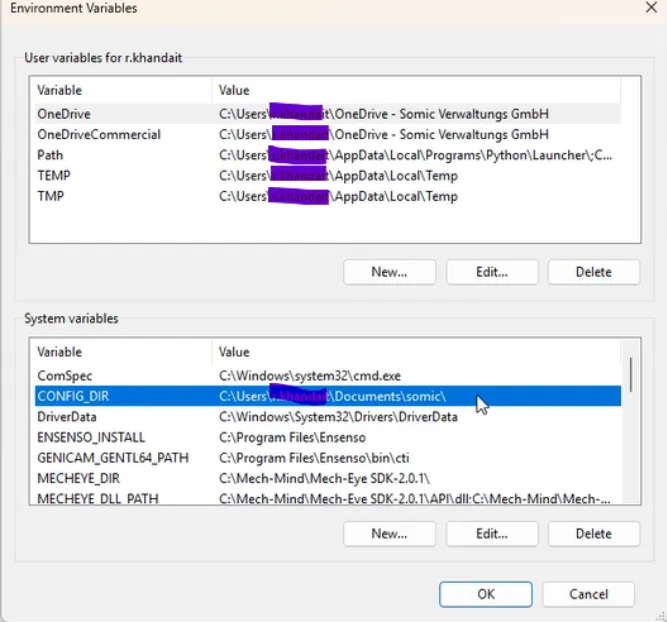Click Path value ending Python\Launcher

(416, 155)
